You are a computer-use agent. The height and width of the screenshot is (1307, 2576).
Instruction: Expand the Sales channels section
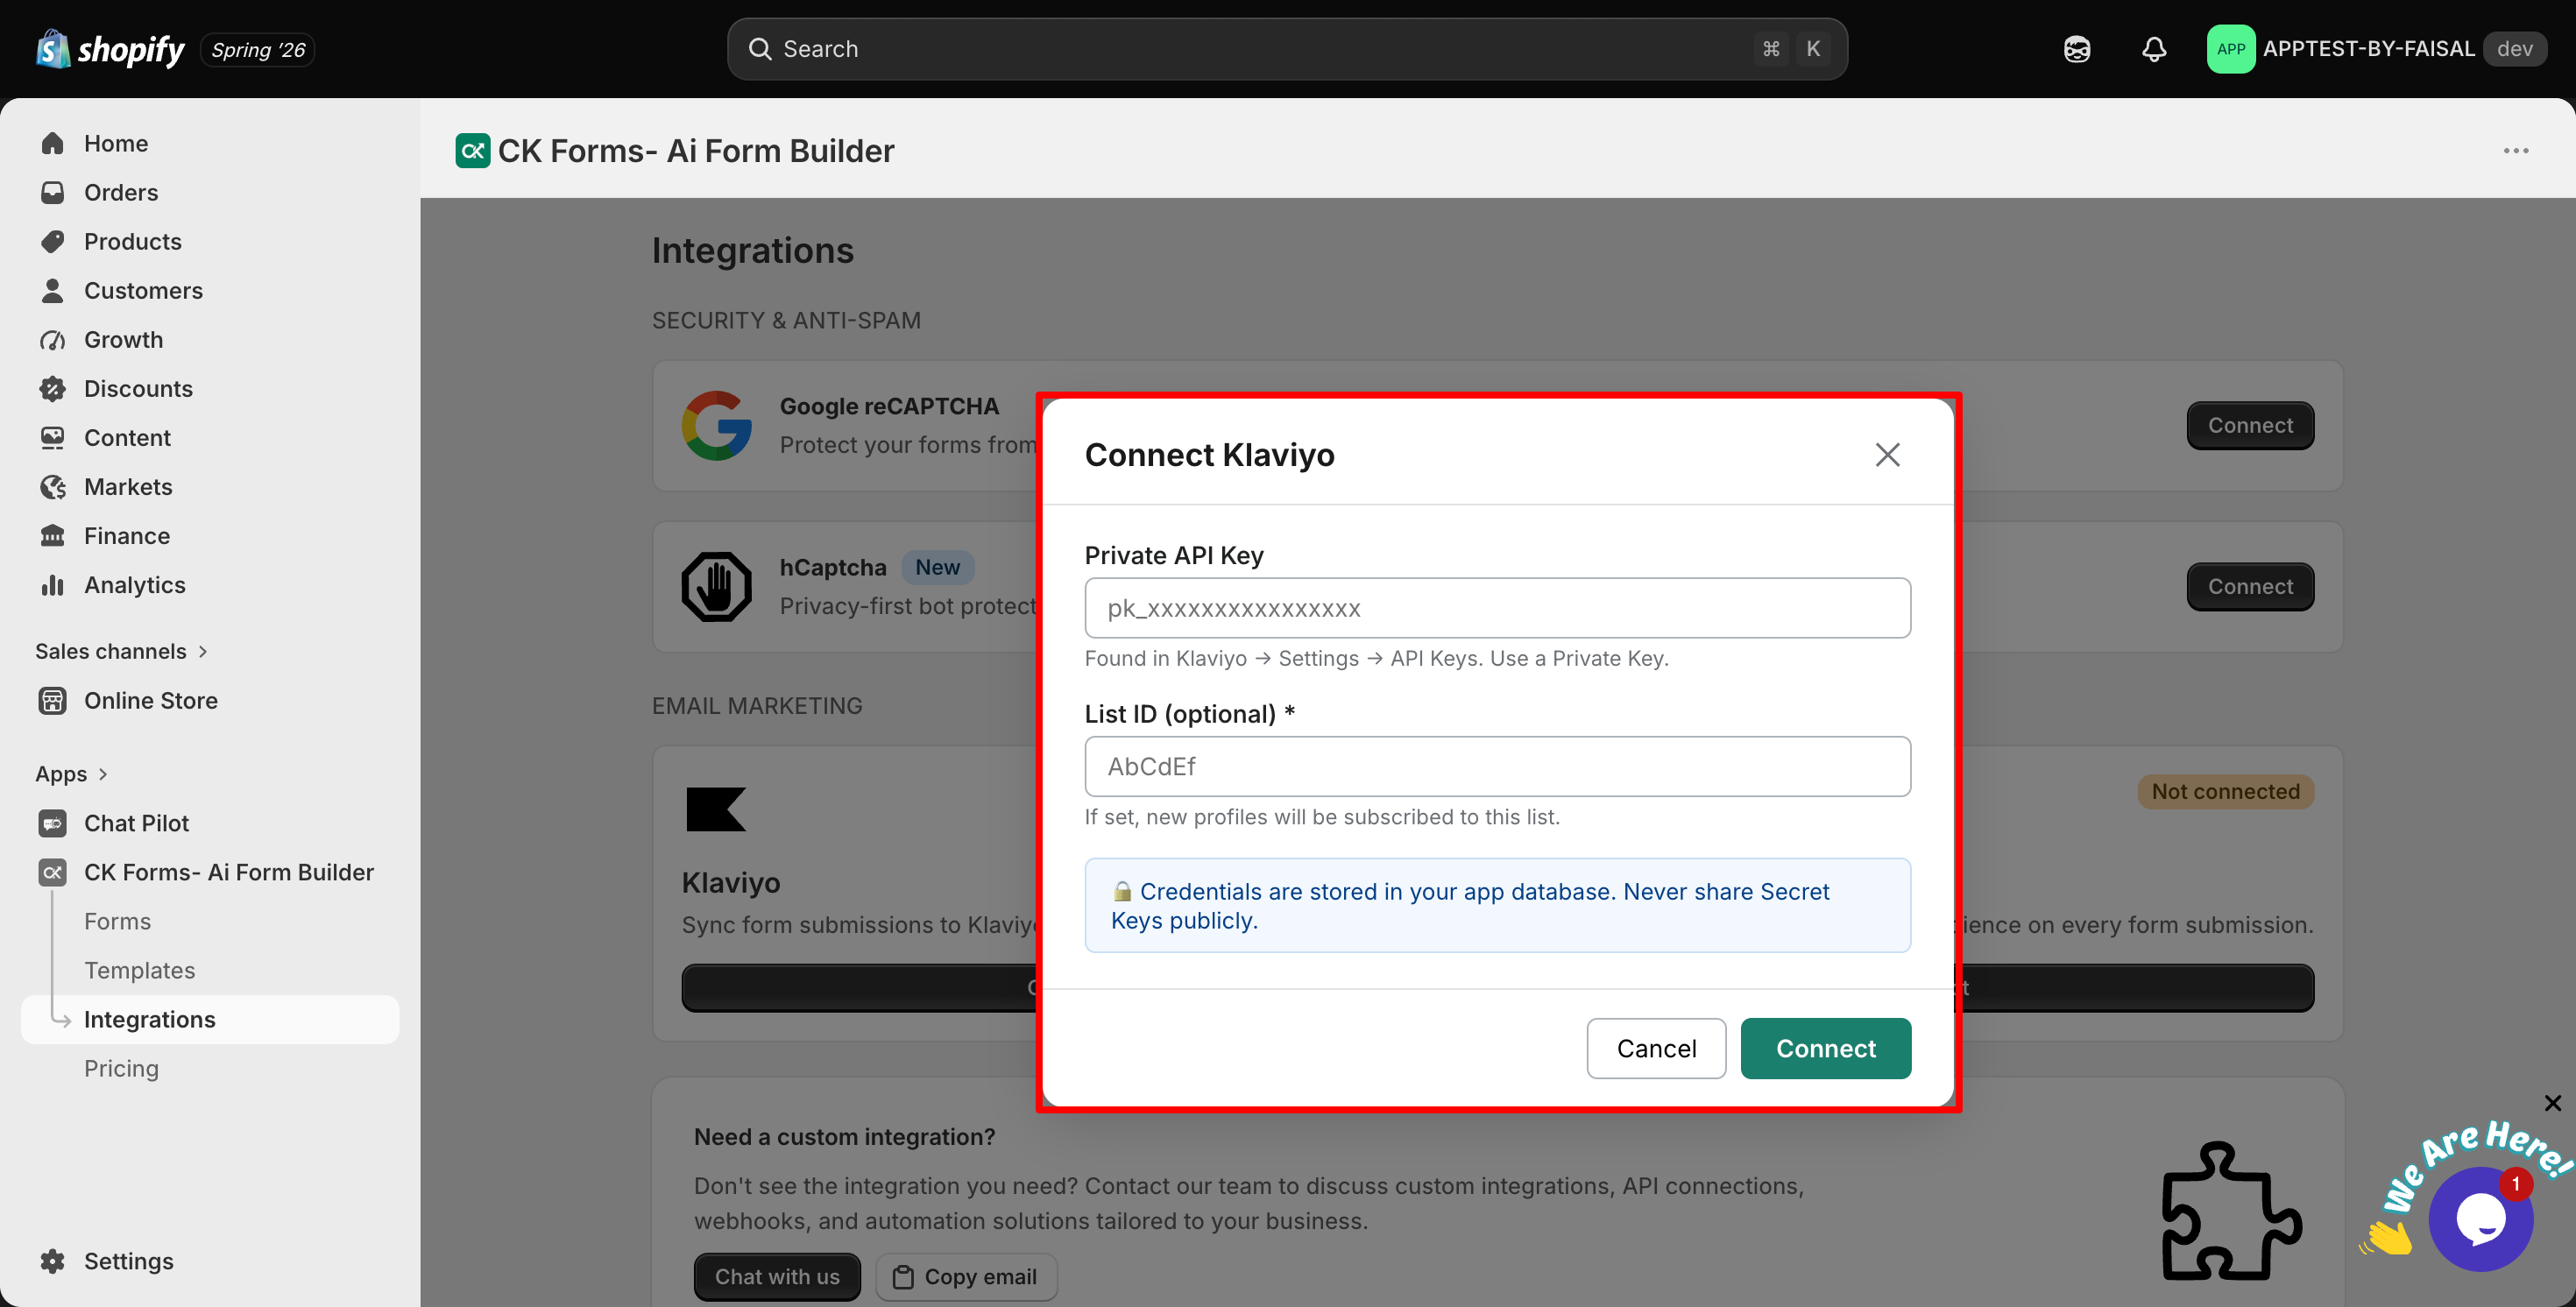[x=122, y=651]
